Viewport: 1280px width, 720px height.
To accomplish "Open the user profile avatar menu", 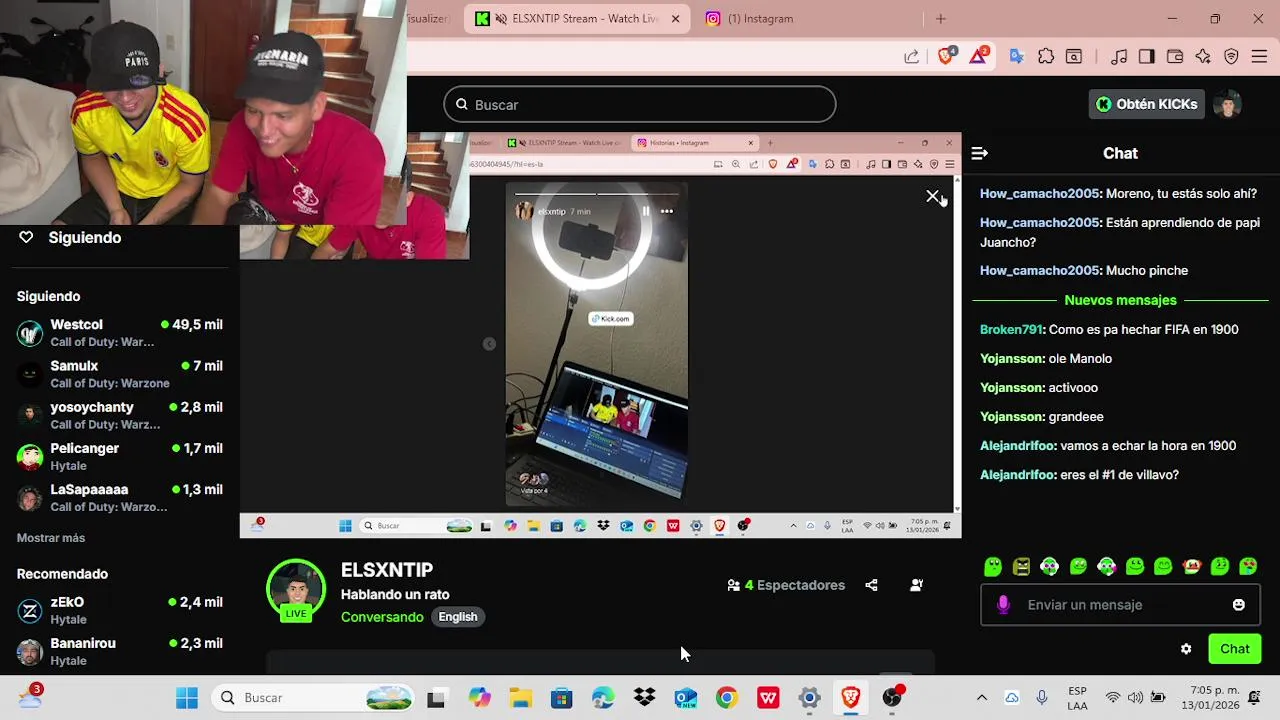I will (1227, 104).
